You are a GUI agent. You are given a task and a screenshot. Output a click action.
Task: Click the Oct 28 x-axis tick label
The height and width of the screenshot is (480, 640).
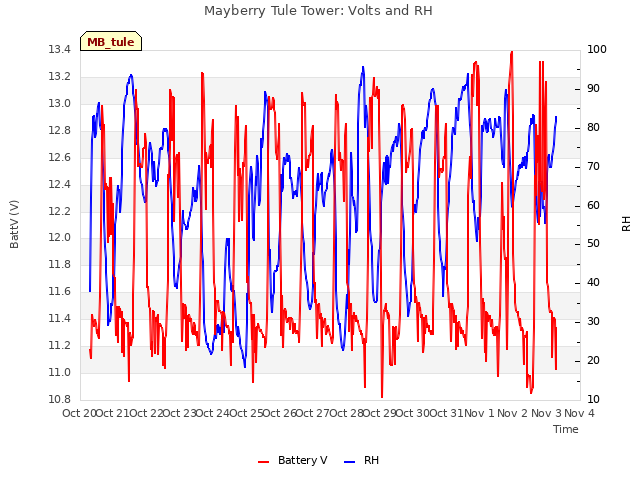pyautogui.click(x=347, y=413)
